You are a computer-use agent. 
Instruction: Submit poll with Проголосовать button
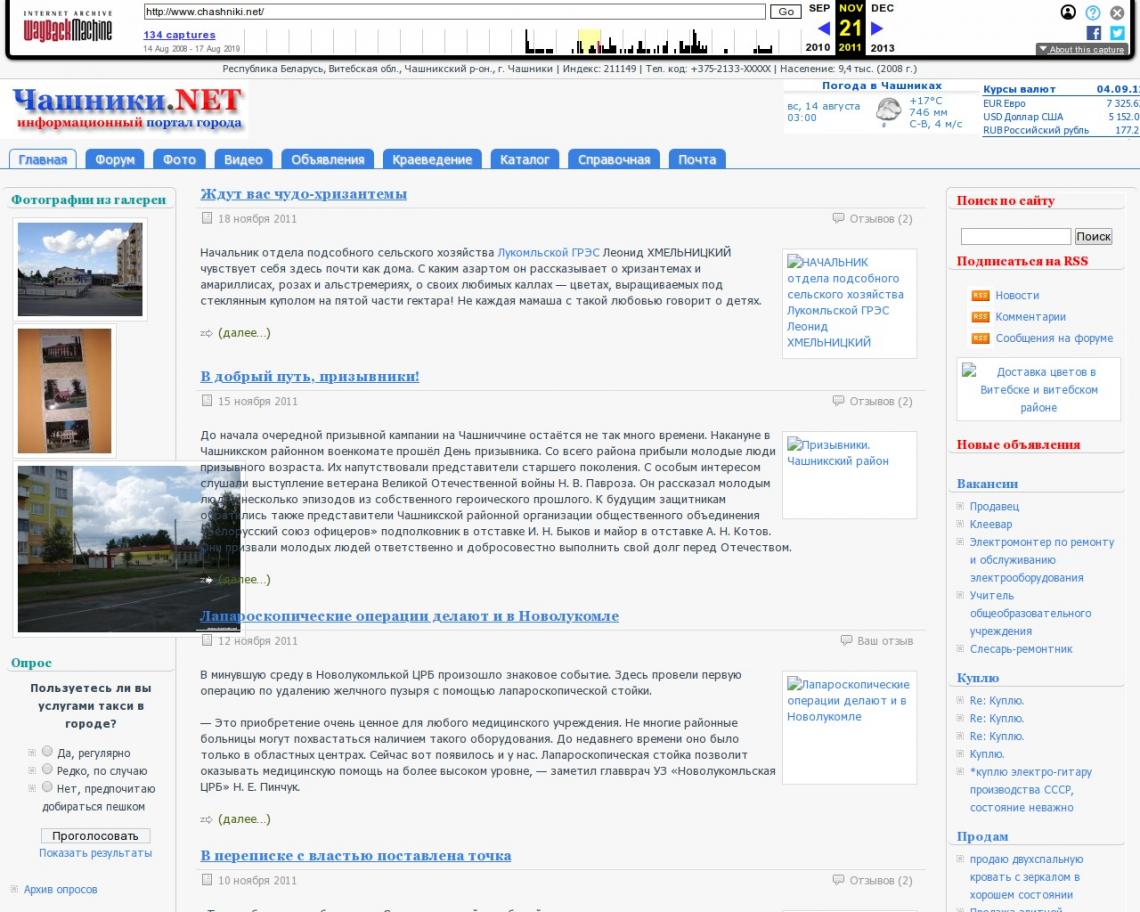point(95,836)
